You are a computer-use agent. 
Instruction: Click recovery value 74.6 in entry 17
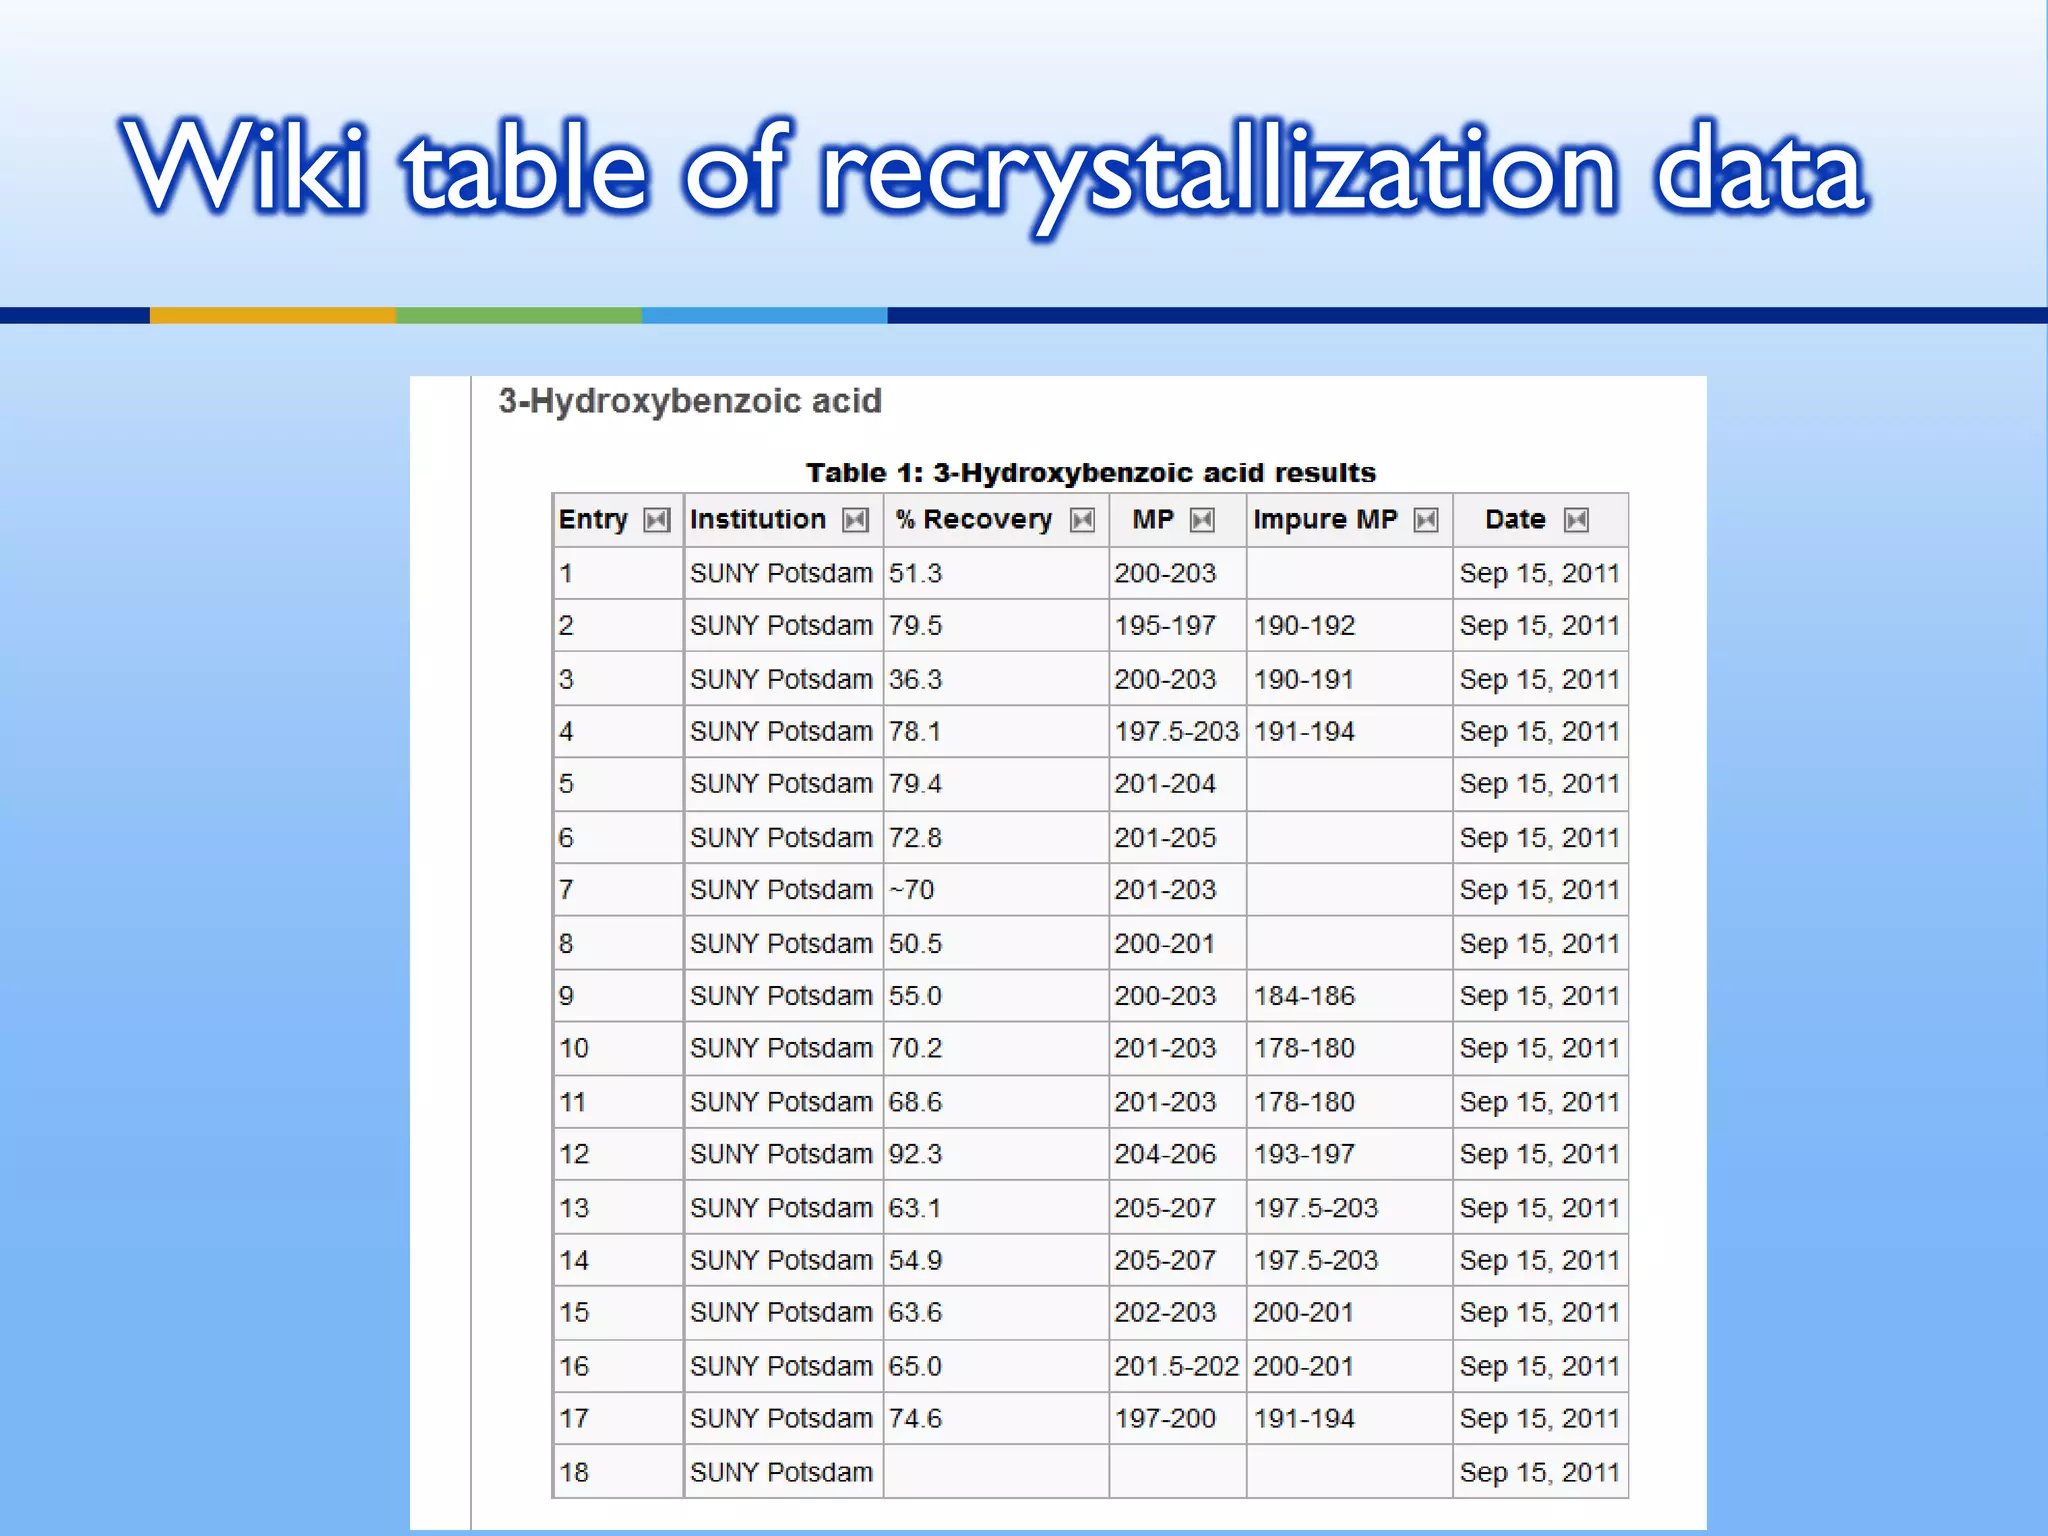(x=915, y=1418)
